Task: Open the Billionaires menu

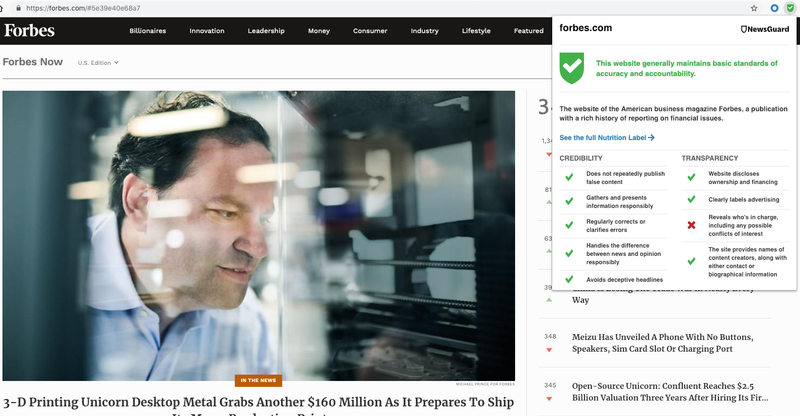Action: click(x=147, y=31)
